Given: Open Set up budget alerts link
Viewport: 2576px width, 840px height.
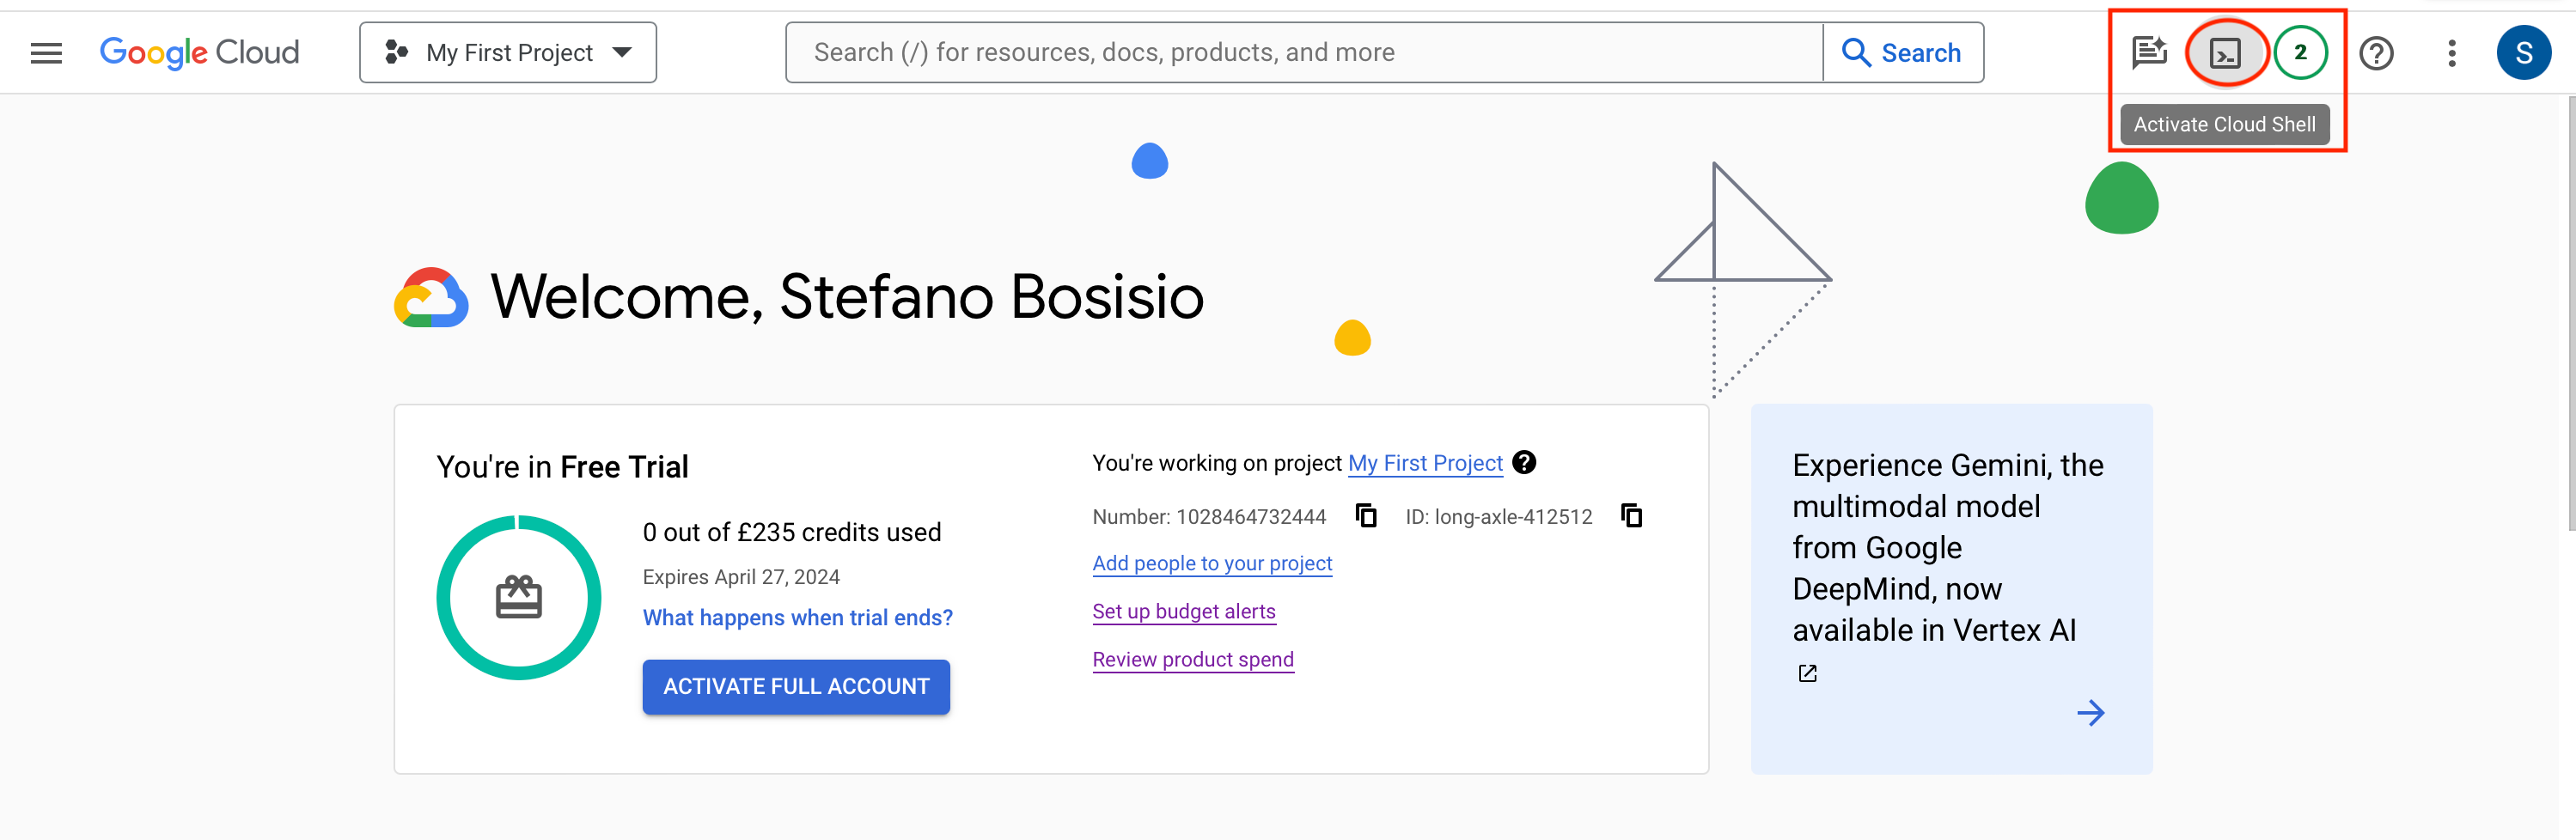Looking at the screenshot, I should pos(1184,612).
